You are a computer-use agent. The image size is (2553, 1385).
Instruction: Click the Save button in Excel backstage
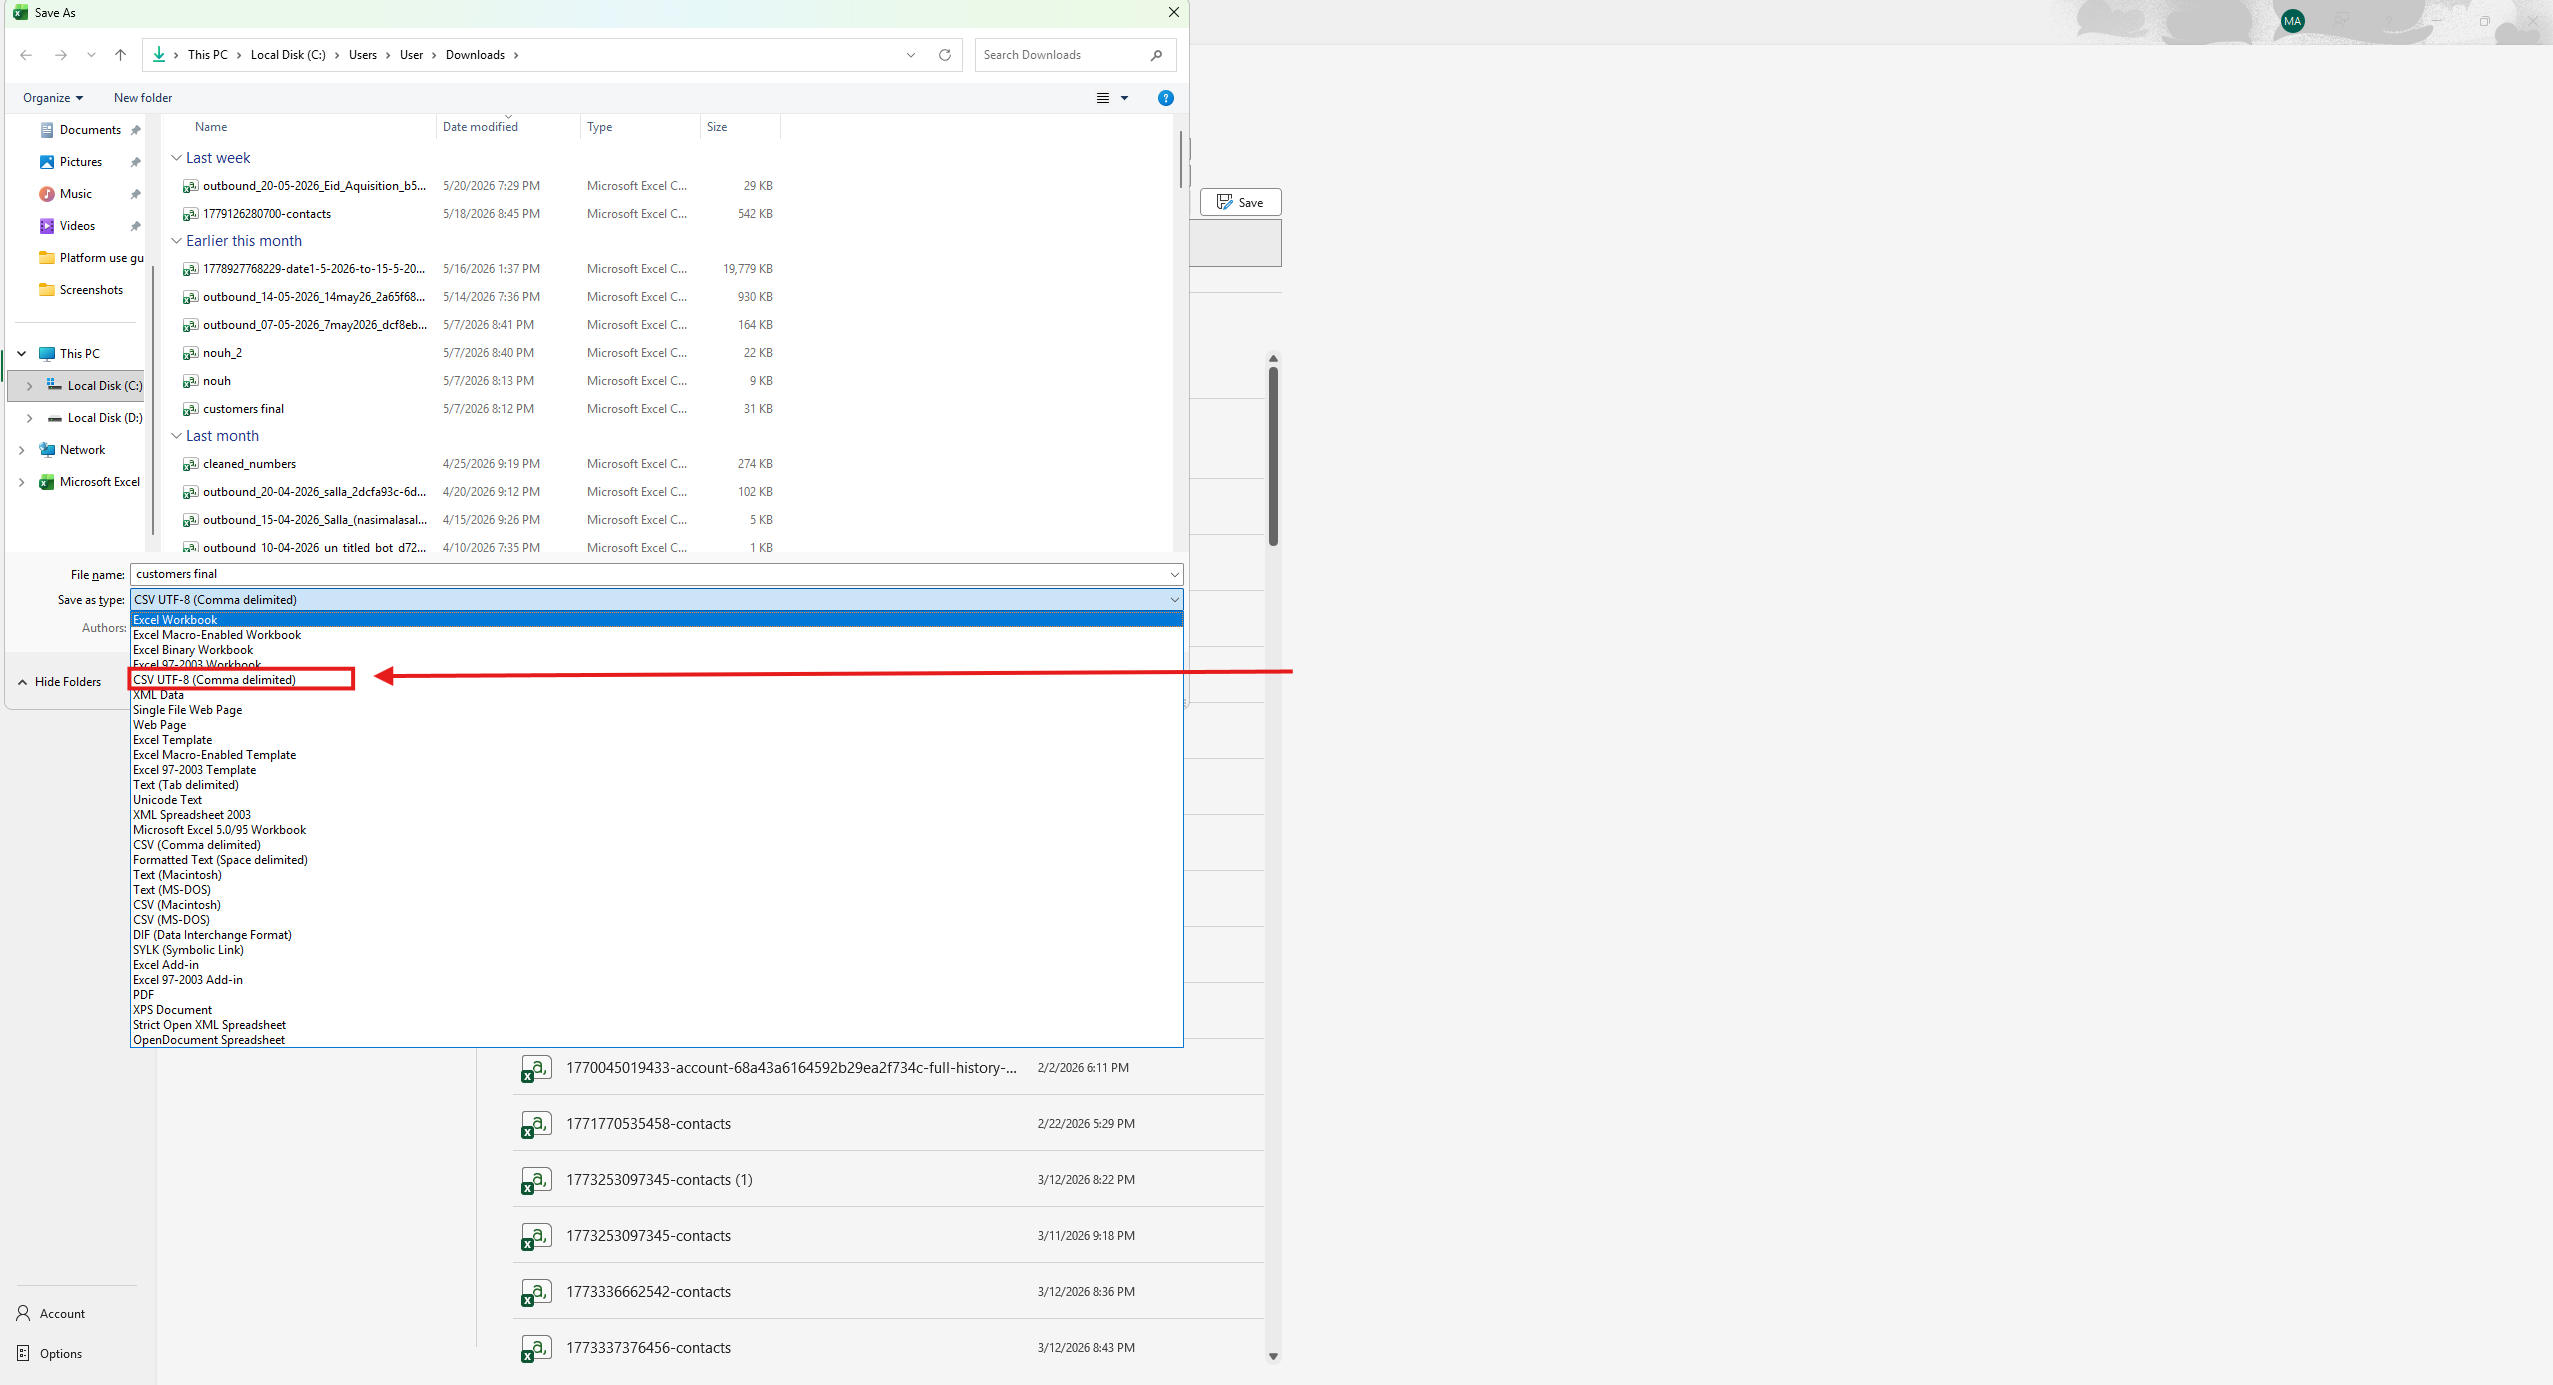(1240, 202)
